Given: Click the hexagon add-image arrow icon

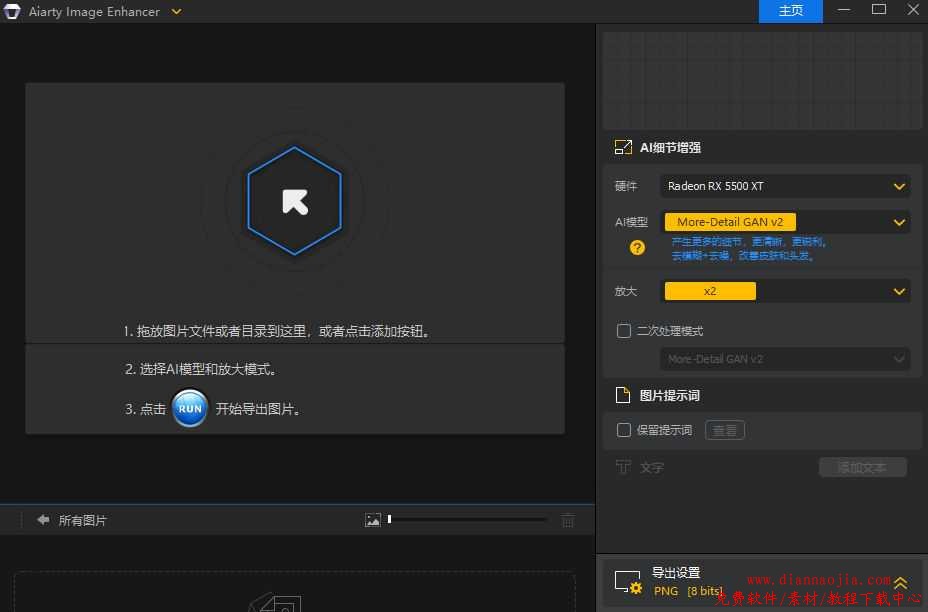Looking at the screenshot, I should 295,201.
